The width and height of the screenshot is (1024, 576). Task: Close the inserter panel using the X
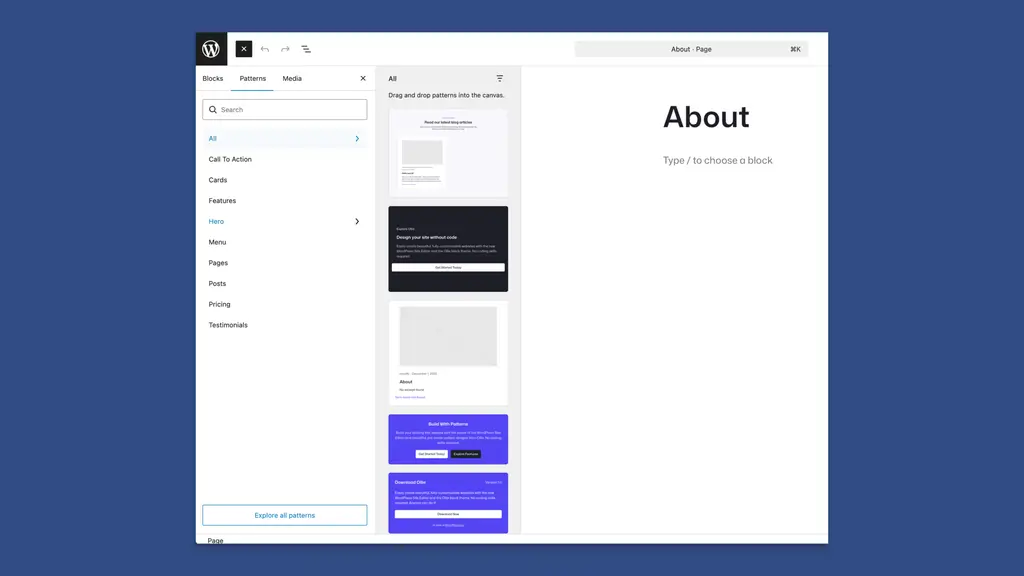363,78
